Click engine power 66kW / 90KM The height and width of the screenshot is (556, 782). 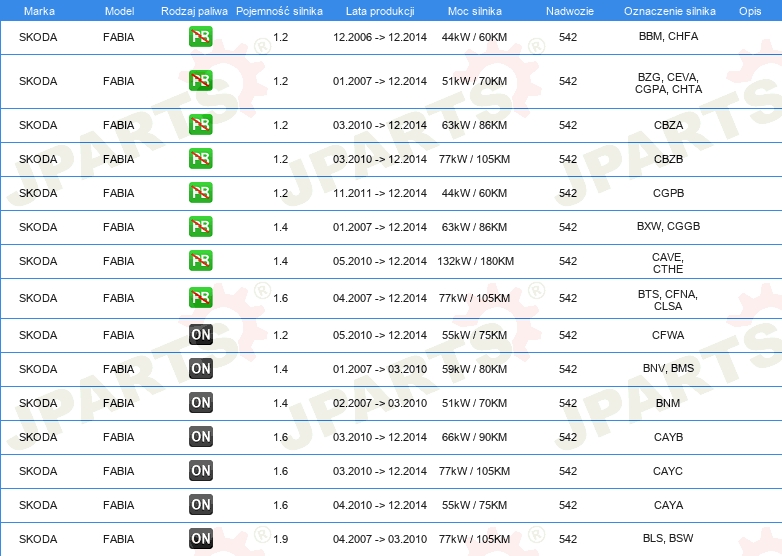[474, 436]
